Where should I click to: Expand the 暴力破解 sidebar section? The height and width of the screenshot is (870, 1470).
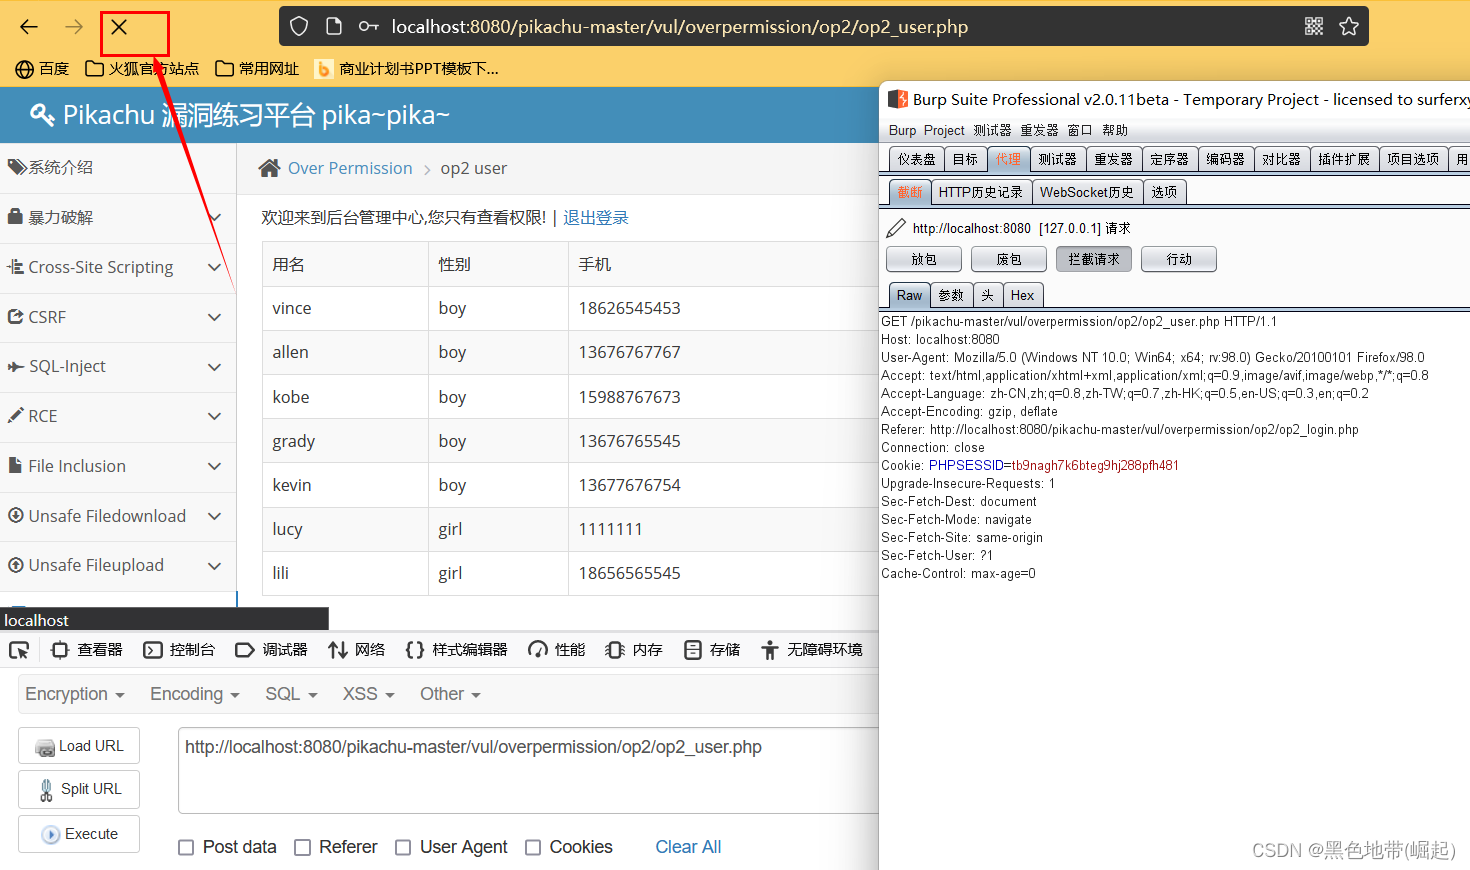118,218
